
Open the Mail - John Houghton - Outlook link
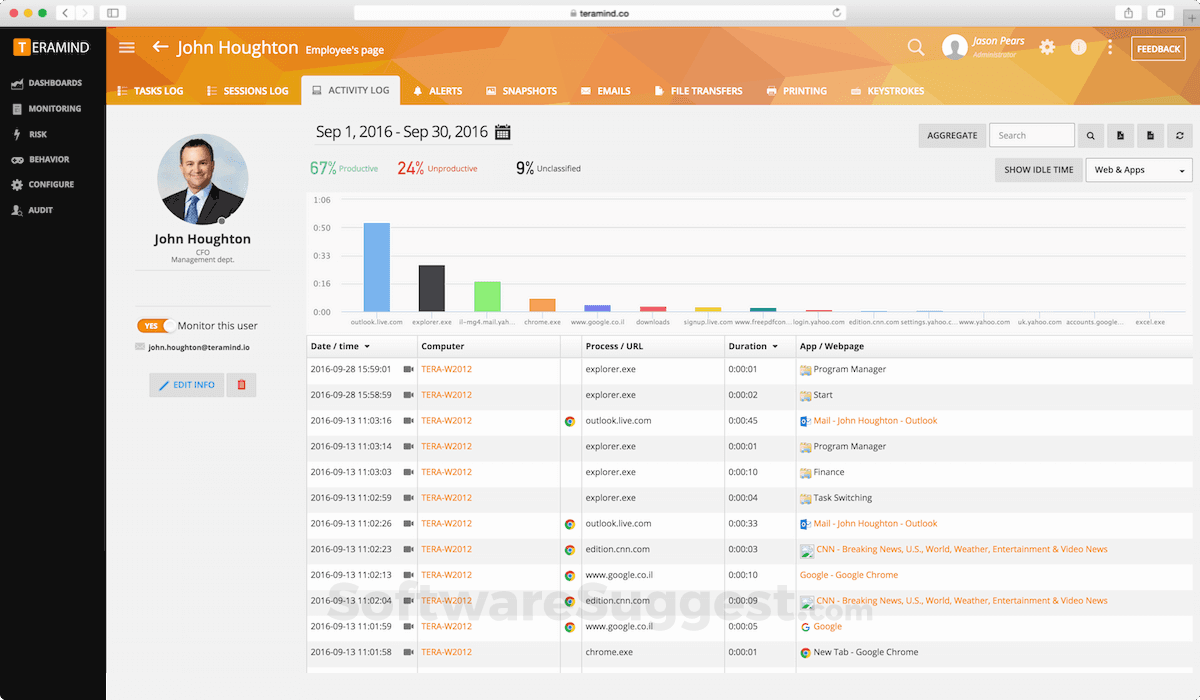[x=875, y=421]
